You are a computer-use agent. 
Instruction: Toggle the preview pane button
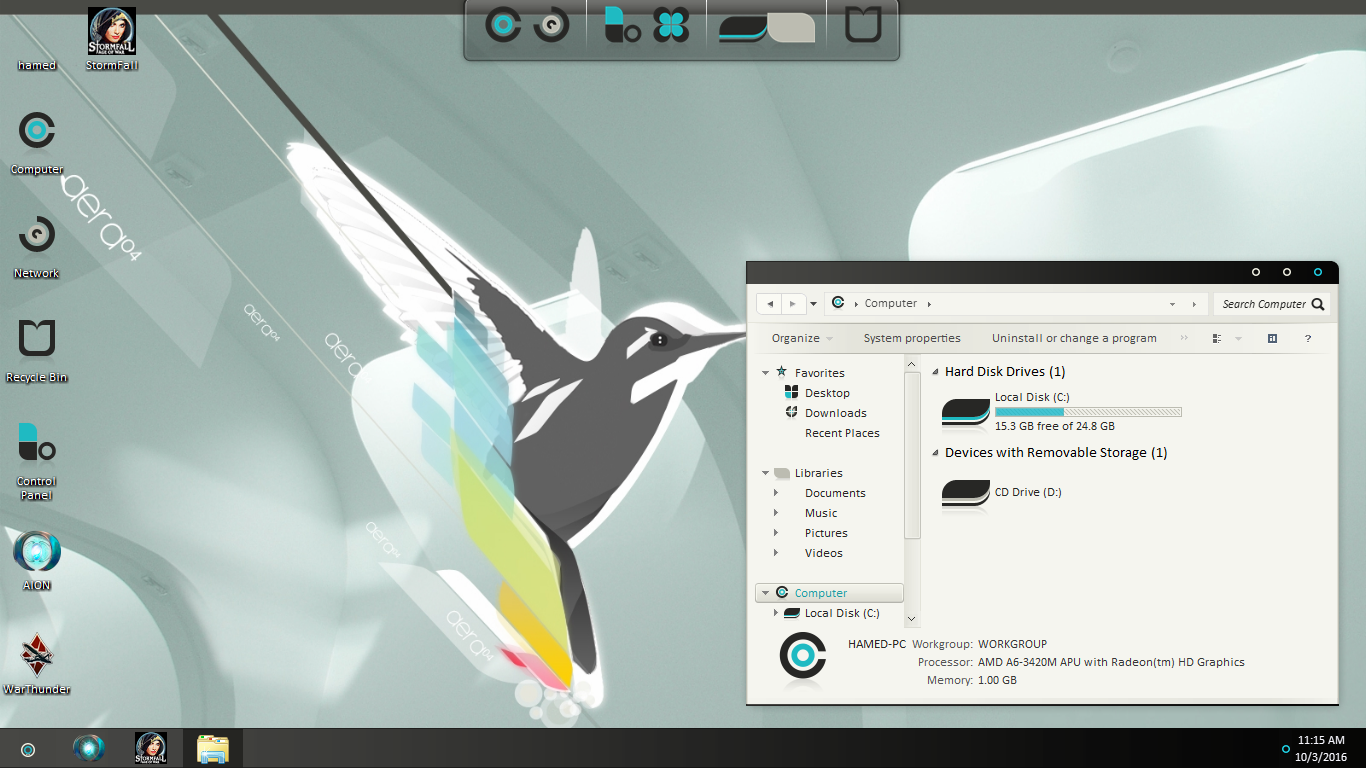1272,339
